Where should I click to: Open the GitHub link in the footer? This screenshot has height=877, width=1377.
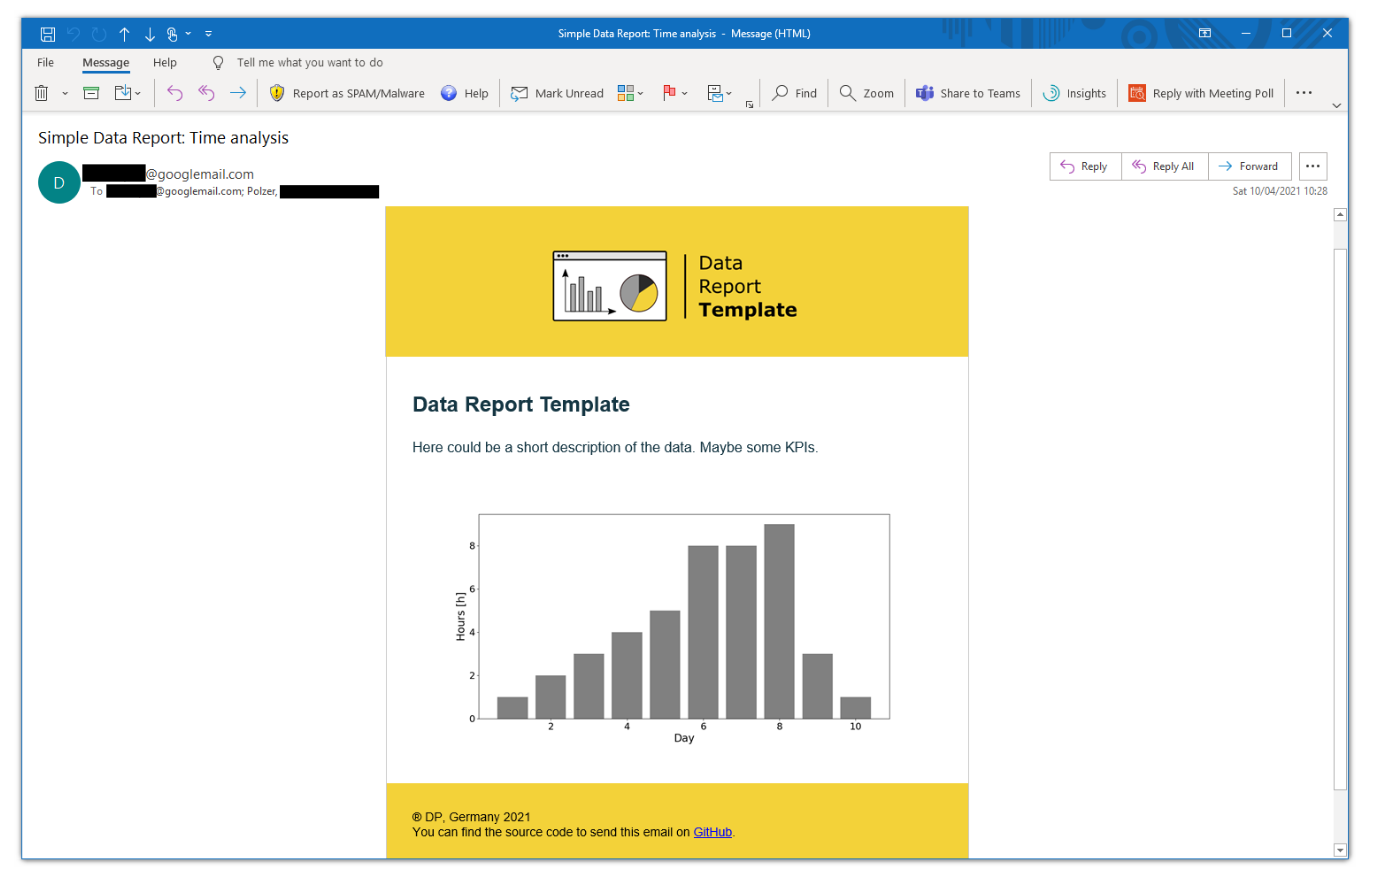pyautogui.click(x=712, y=831)
